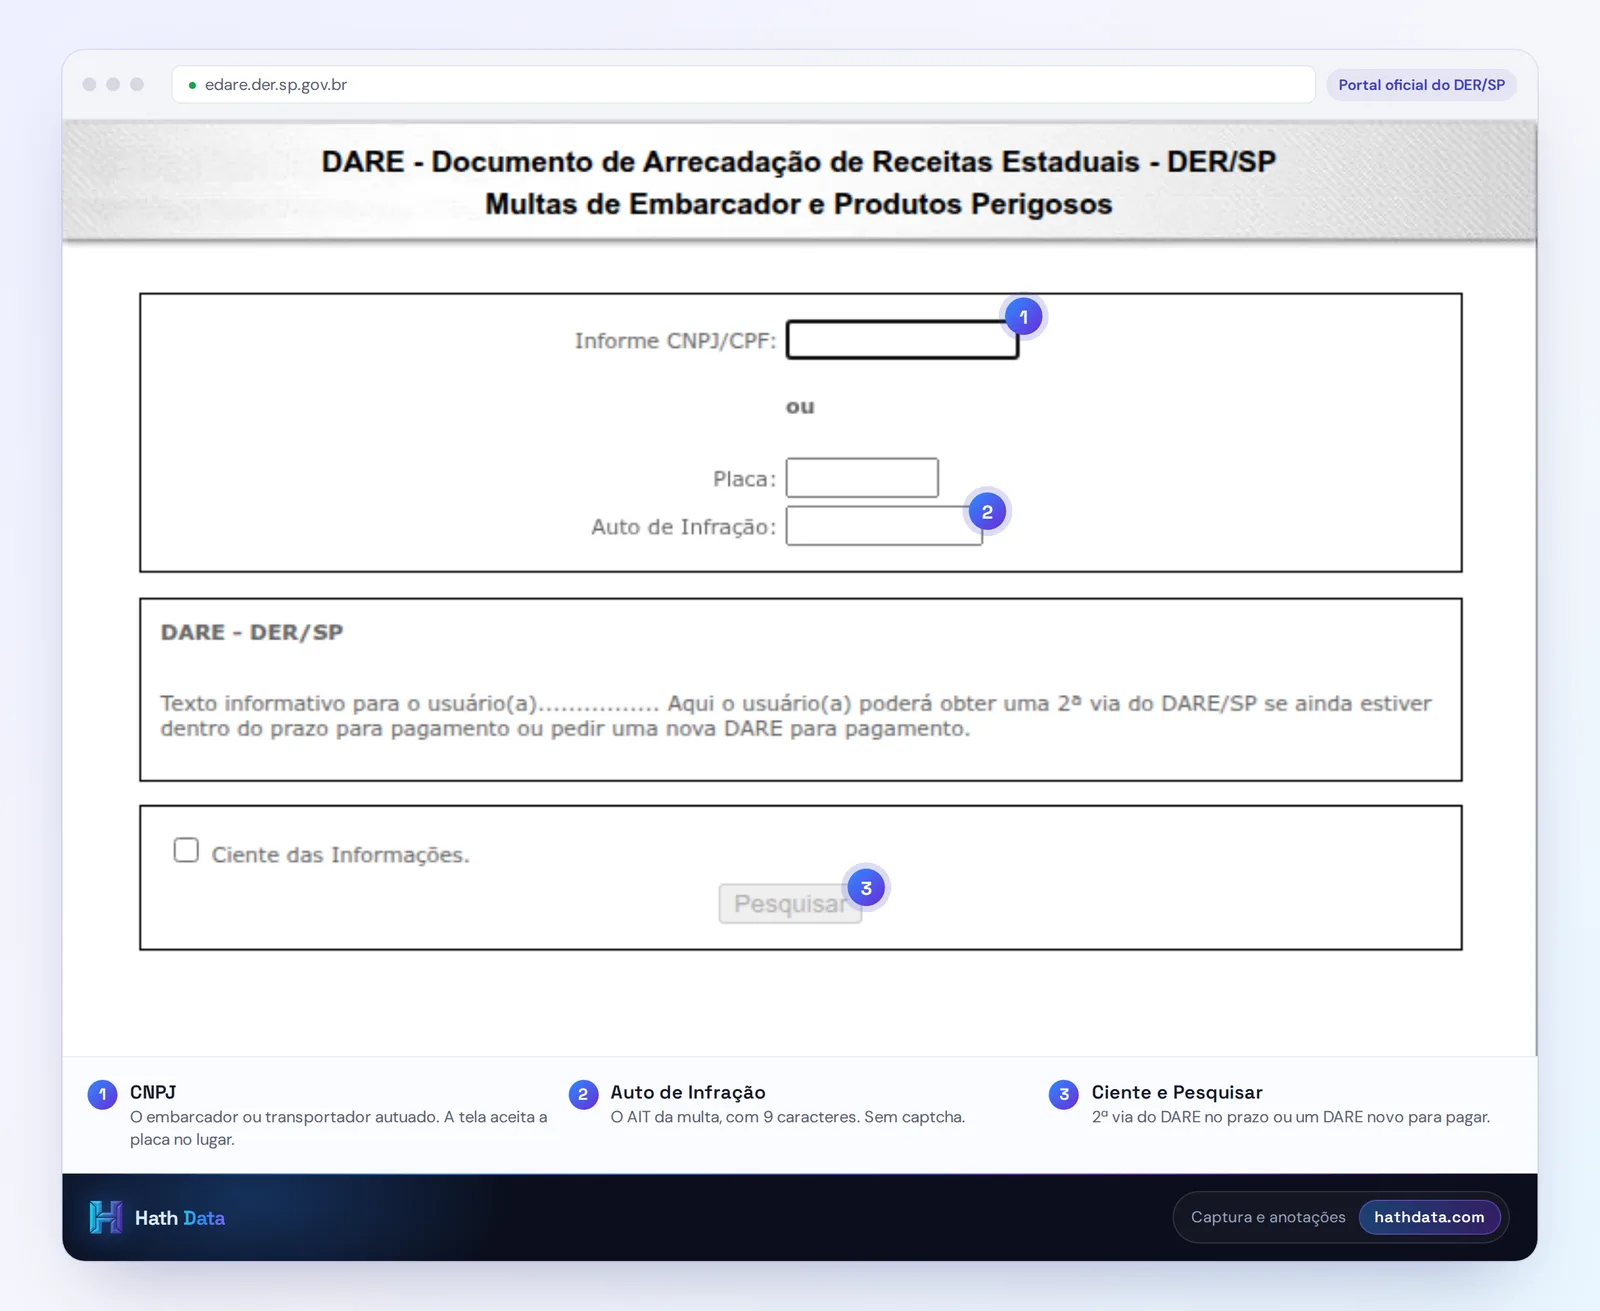Click the Portal oficial do DER/SP badge
This screenshot has width=1600, height=1311.
click(1421, 85)
